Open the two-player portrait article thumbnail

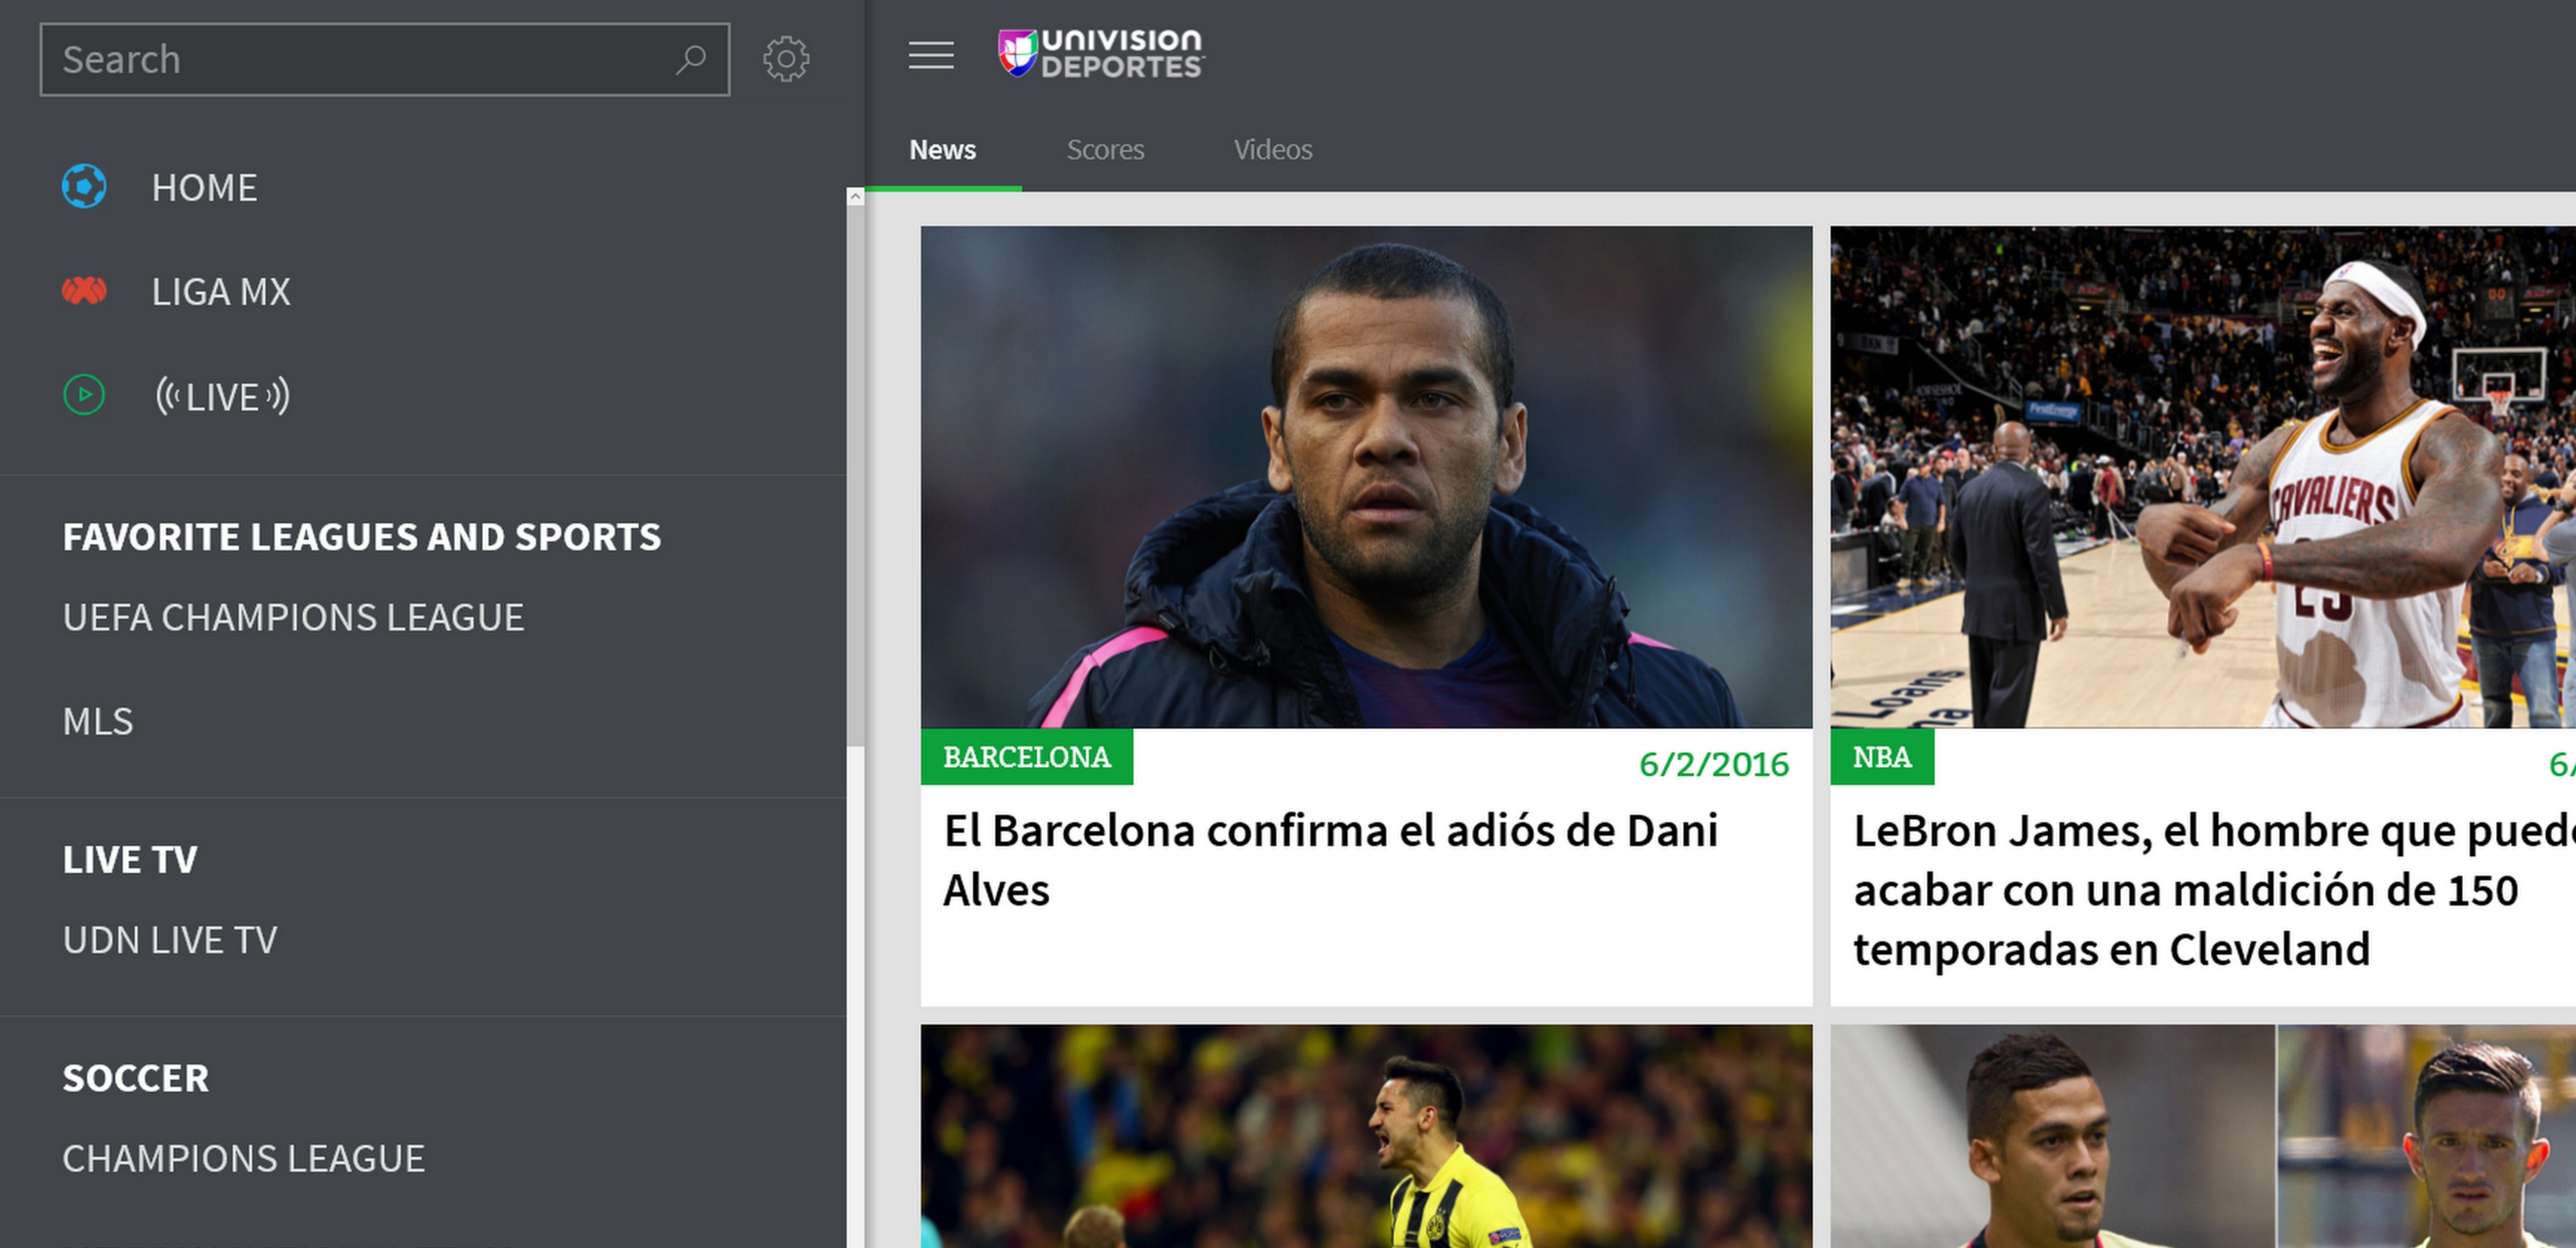[x=2203, y=1136]
